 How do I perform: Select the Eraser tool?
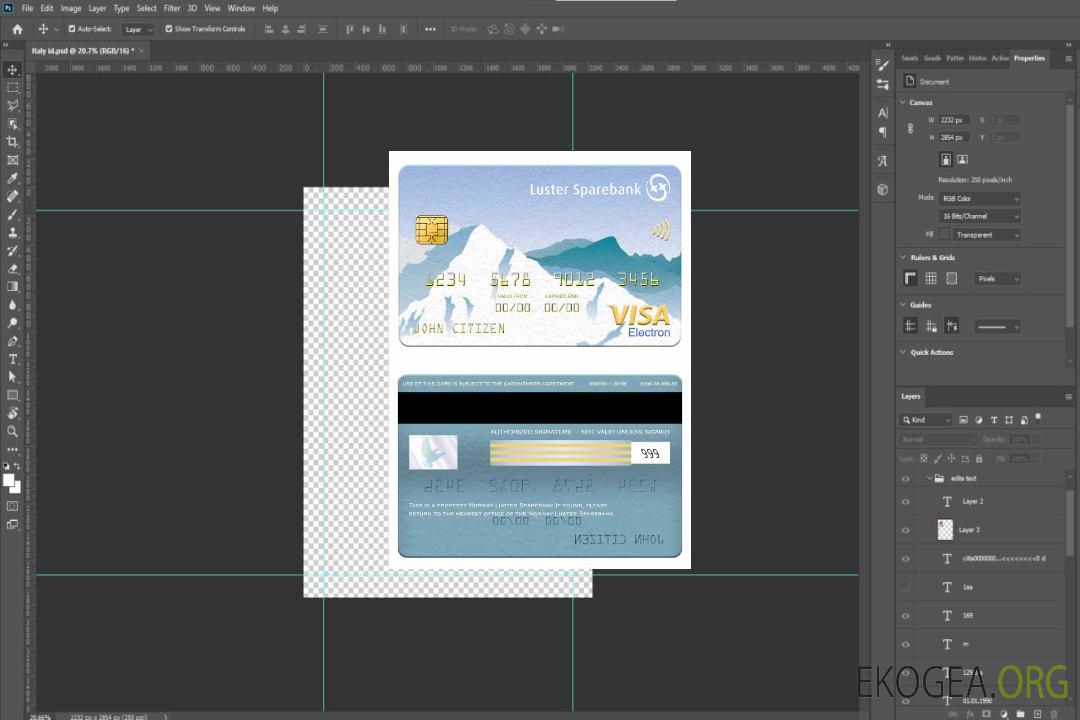[x=12, y=269]
